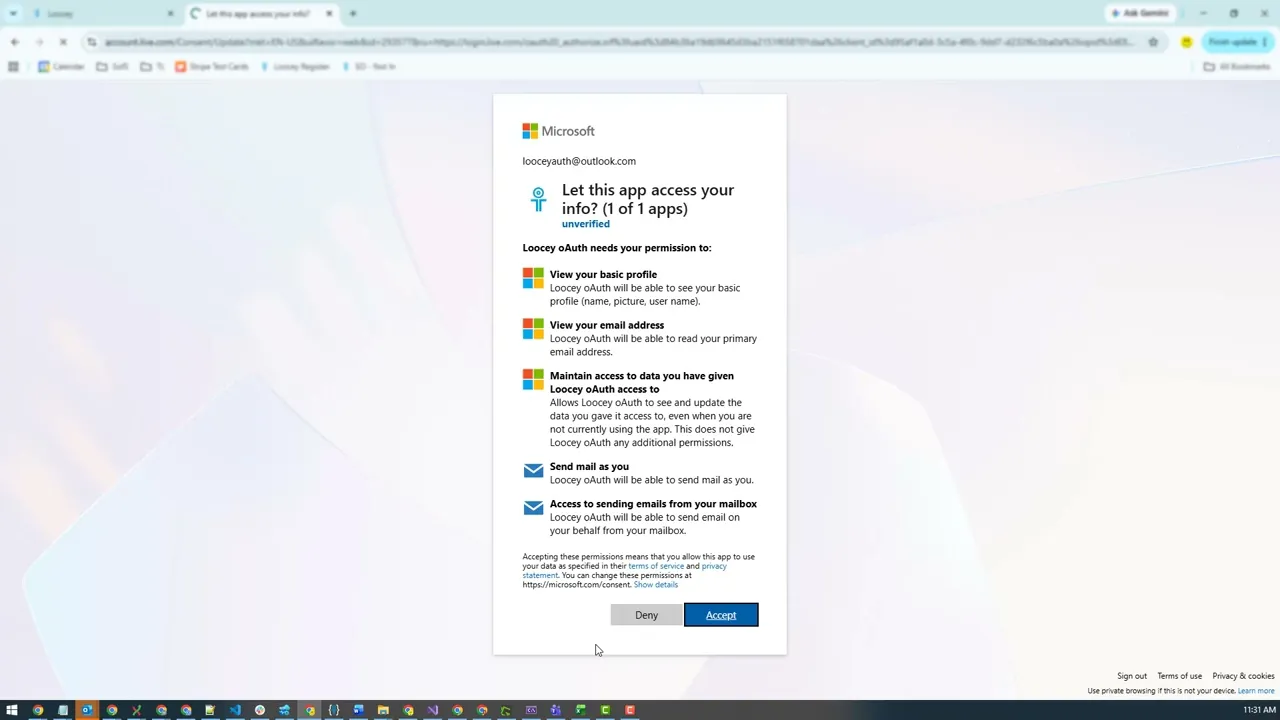1280x720 pixels.
Task: Open the purple terminal icon in taskbar
Action: coord(531,710)
